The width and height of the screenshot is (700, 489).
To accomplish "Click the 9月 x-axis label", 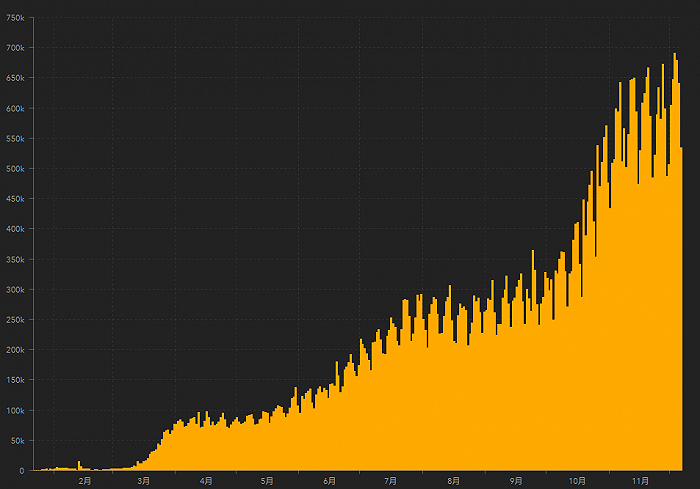I will 516,481.
